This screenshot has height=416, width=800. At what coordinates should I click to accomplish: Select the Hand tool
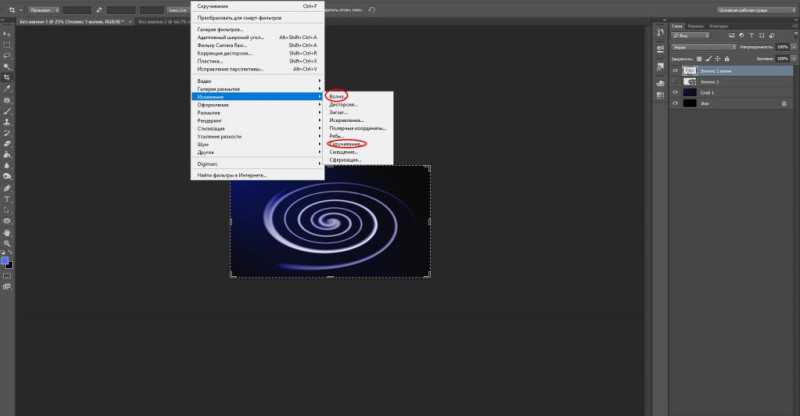click(x=7, y=233)
